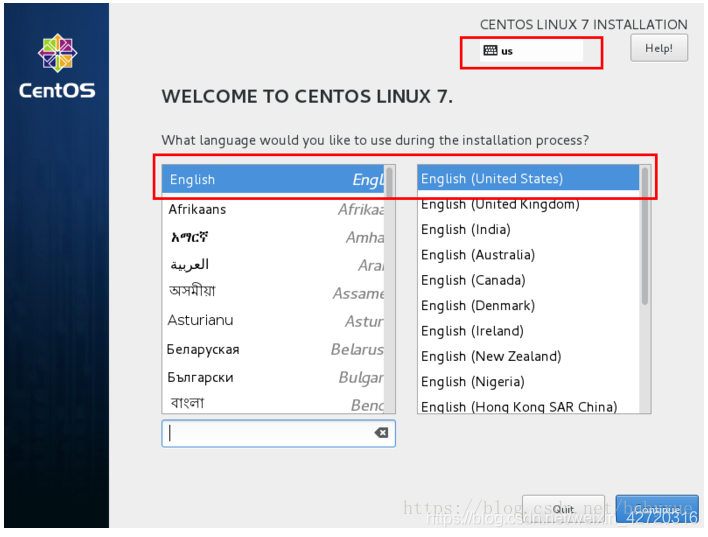Select Asturianu in the language list
The height and width of the screenshot is (537, 708).
(274, 321)
